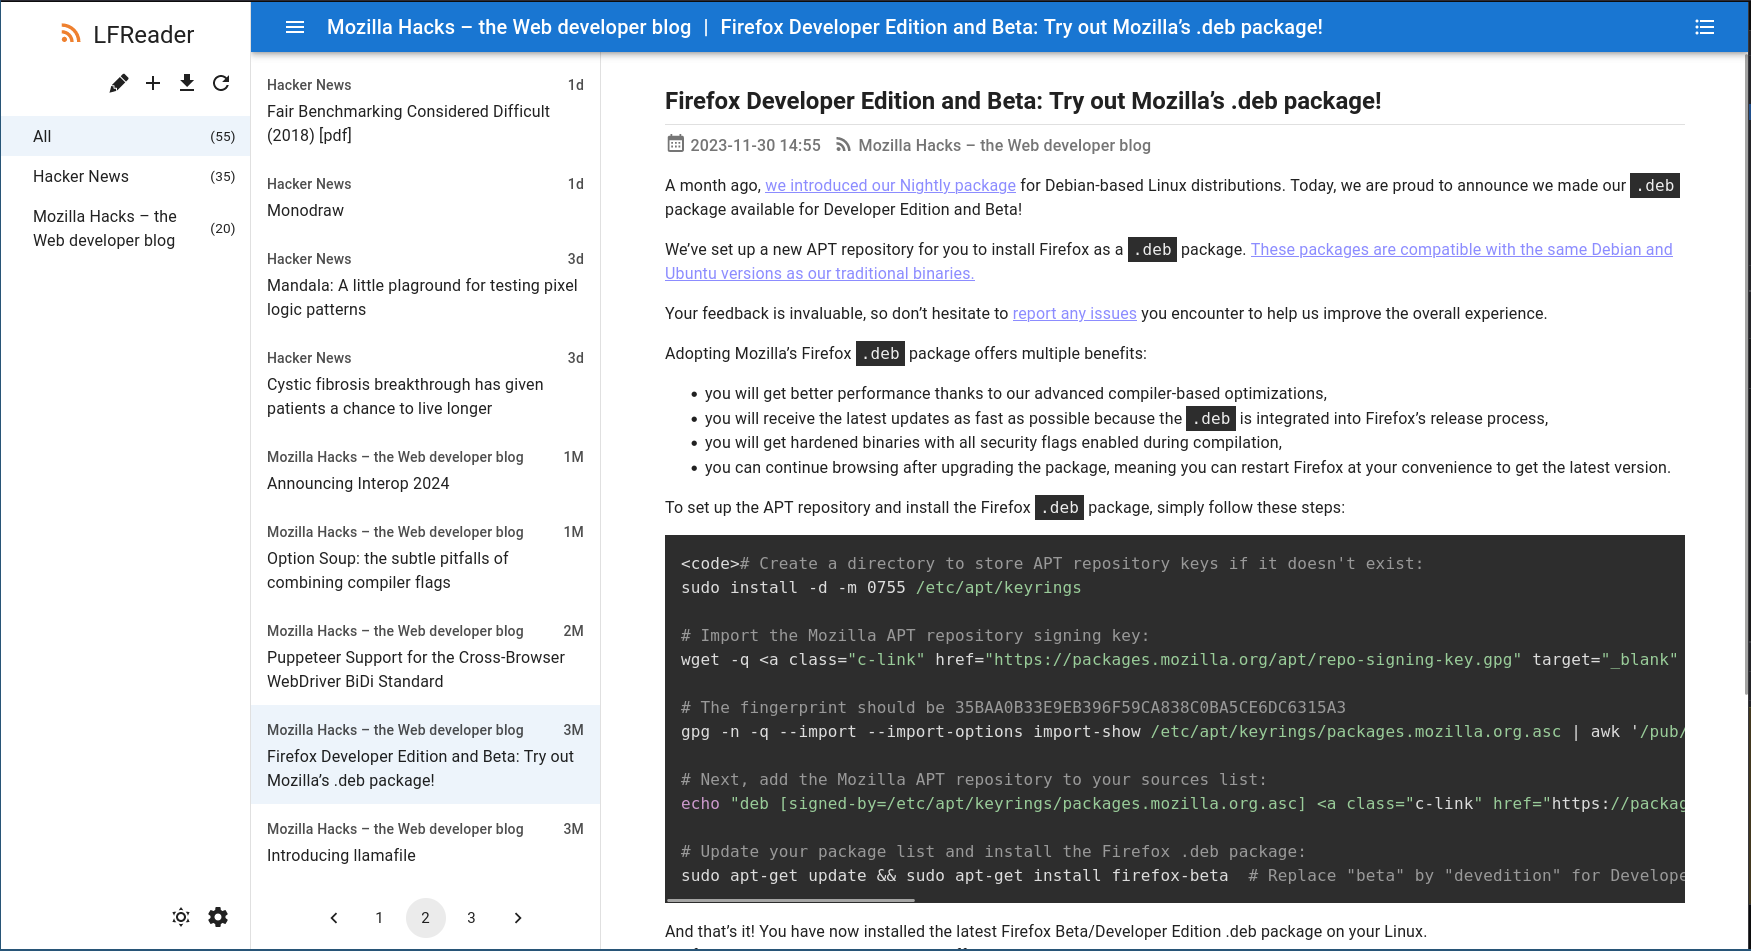Add a new feed with plus icon
Screen dimensions: 1751x951
[153, 83]
